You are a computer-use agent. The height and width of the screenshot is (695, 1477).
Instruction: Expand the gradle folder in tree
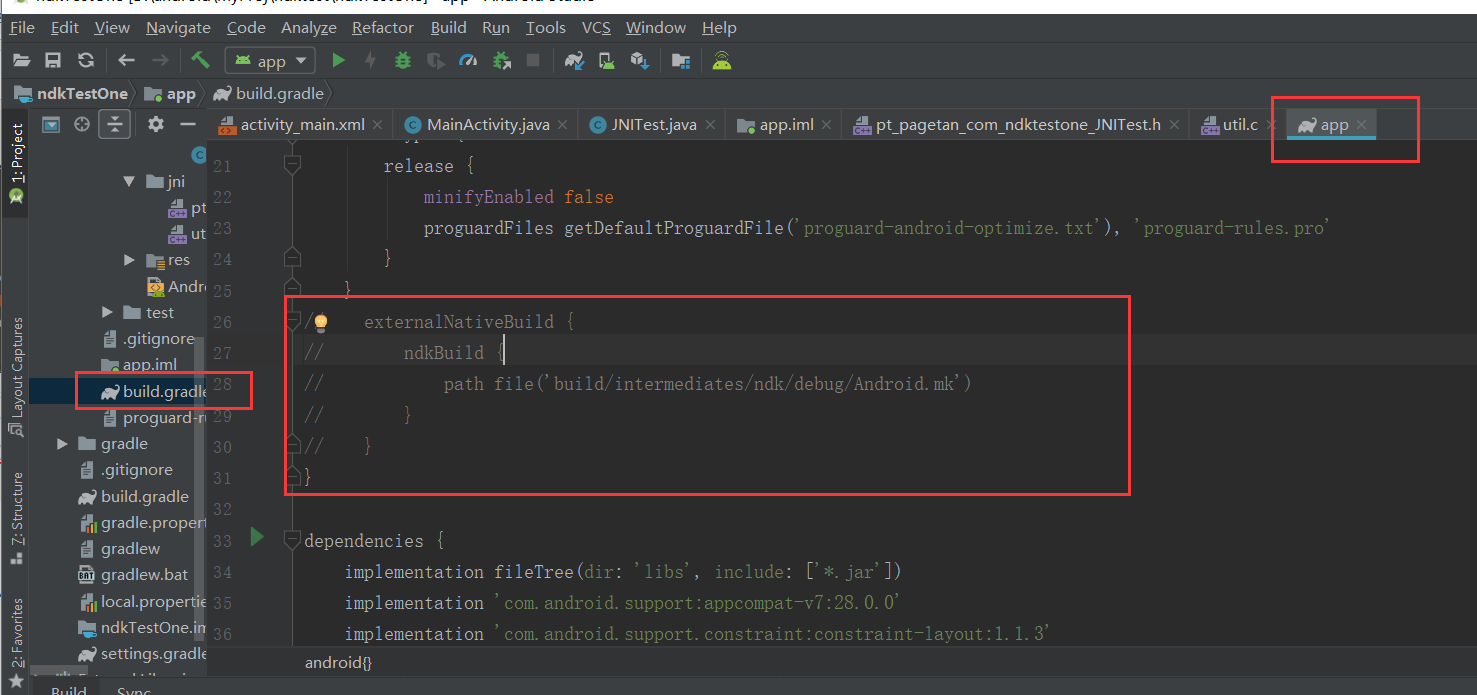tap(63, 444)
